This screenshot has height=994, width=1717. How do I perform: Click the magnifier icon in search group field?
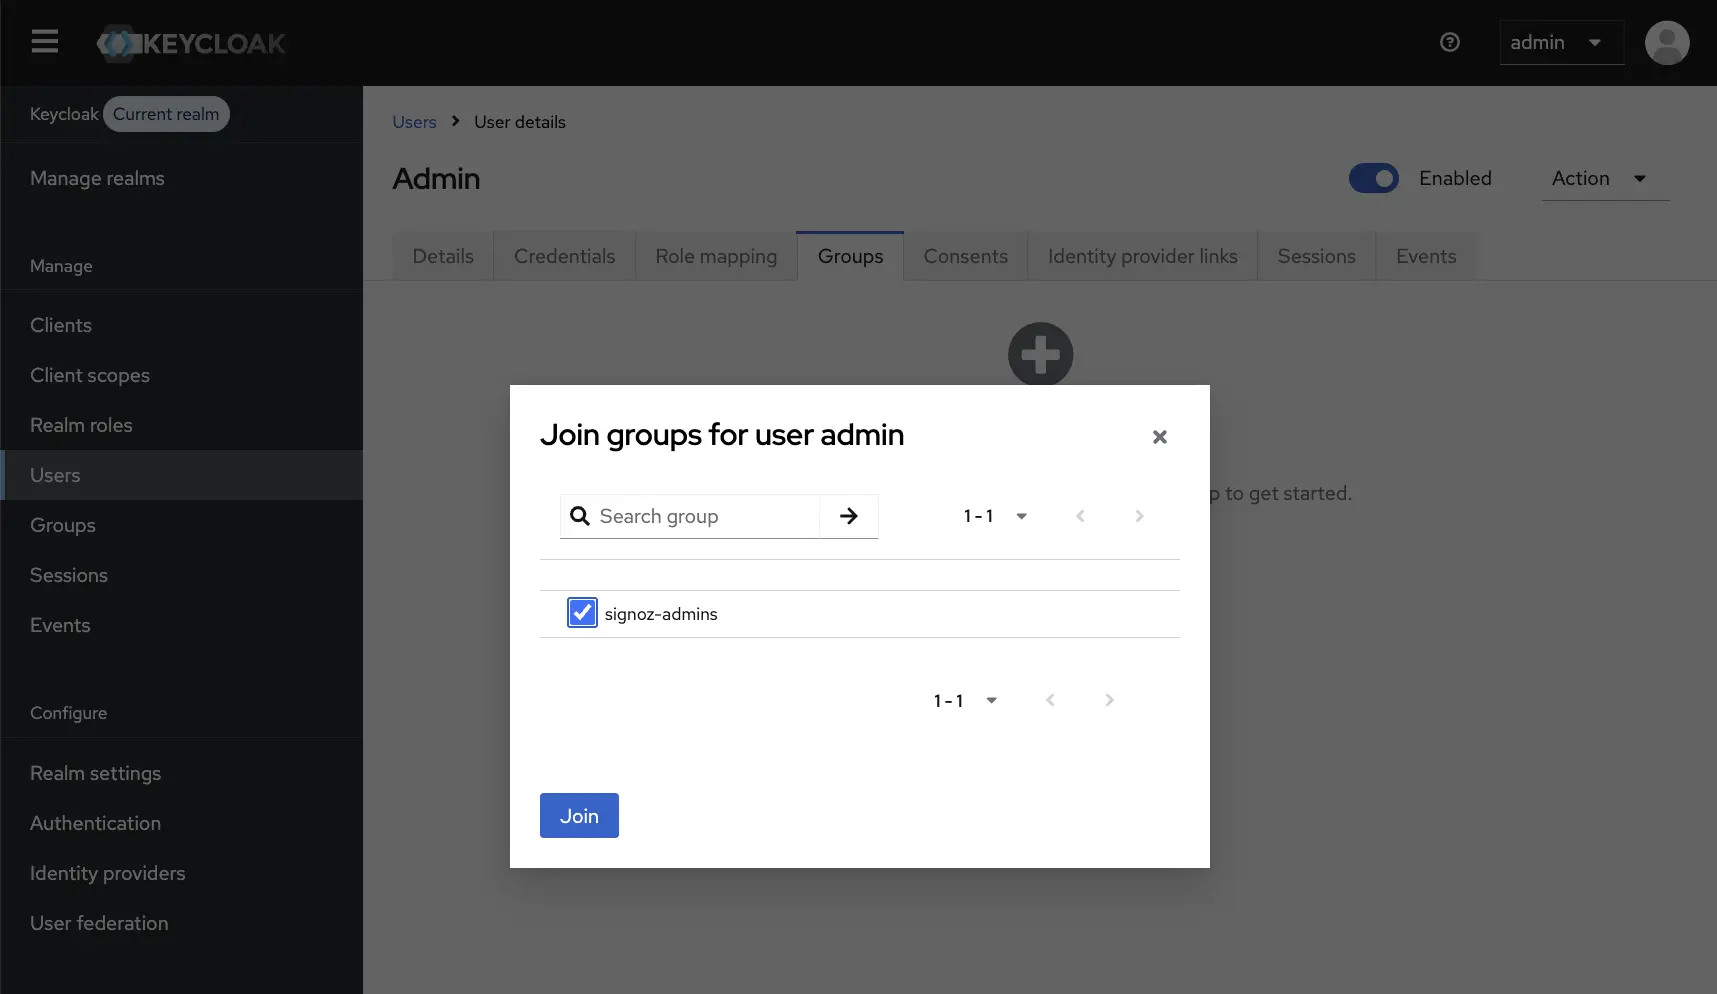pos(579,516)
